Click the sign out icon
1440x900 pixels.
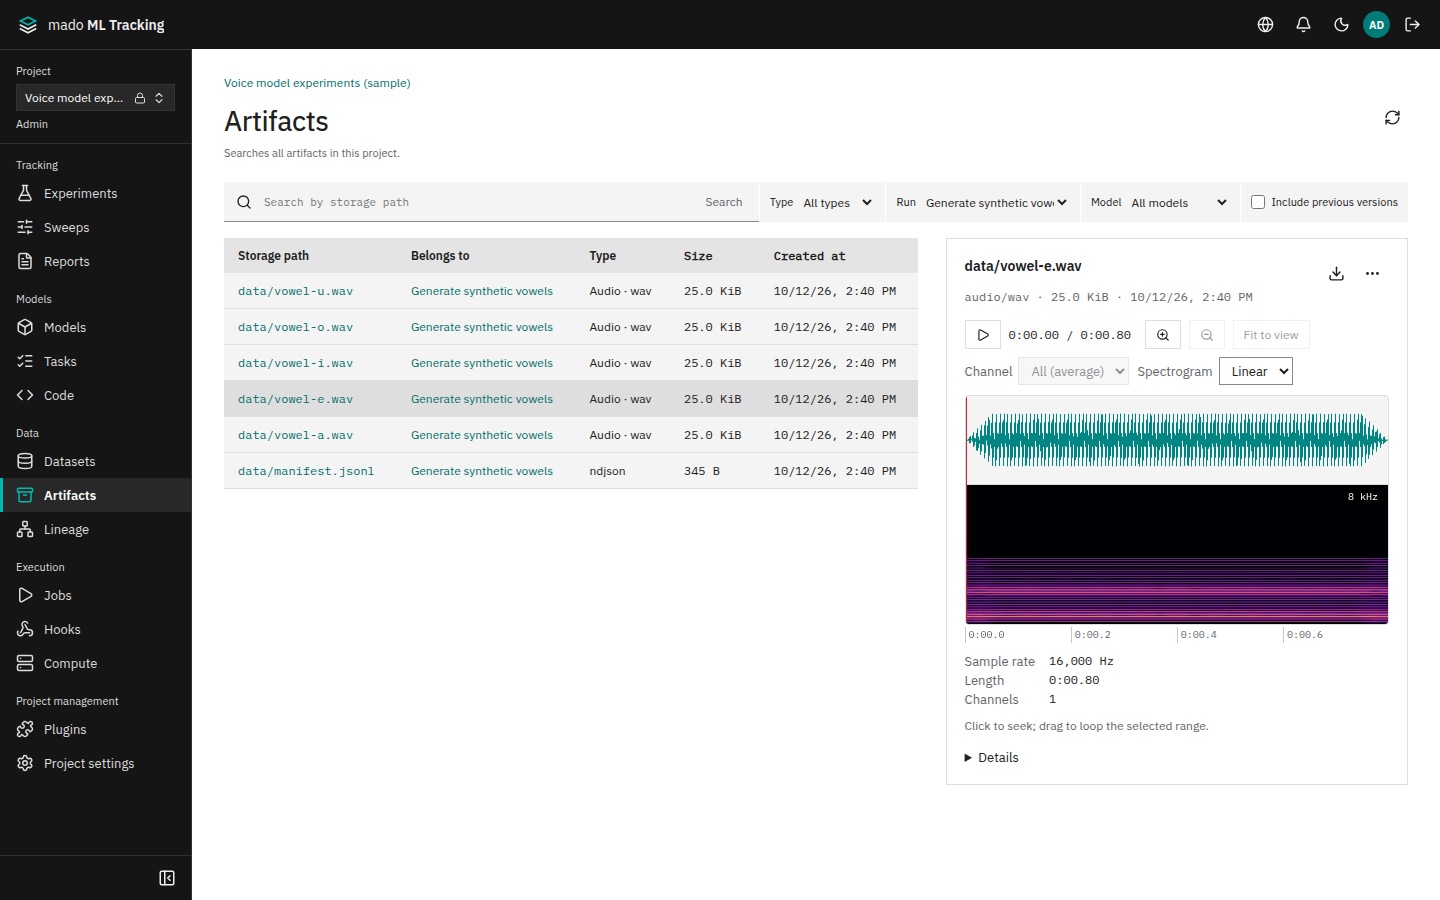1412,25
